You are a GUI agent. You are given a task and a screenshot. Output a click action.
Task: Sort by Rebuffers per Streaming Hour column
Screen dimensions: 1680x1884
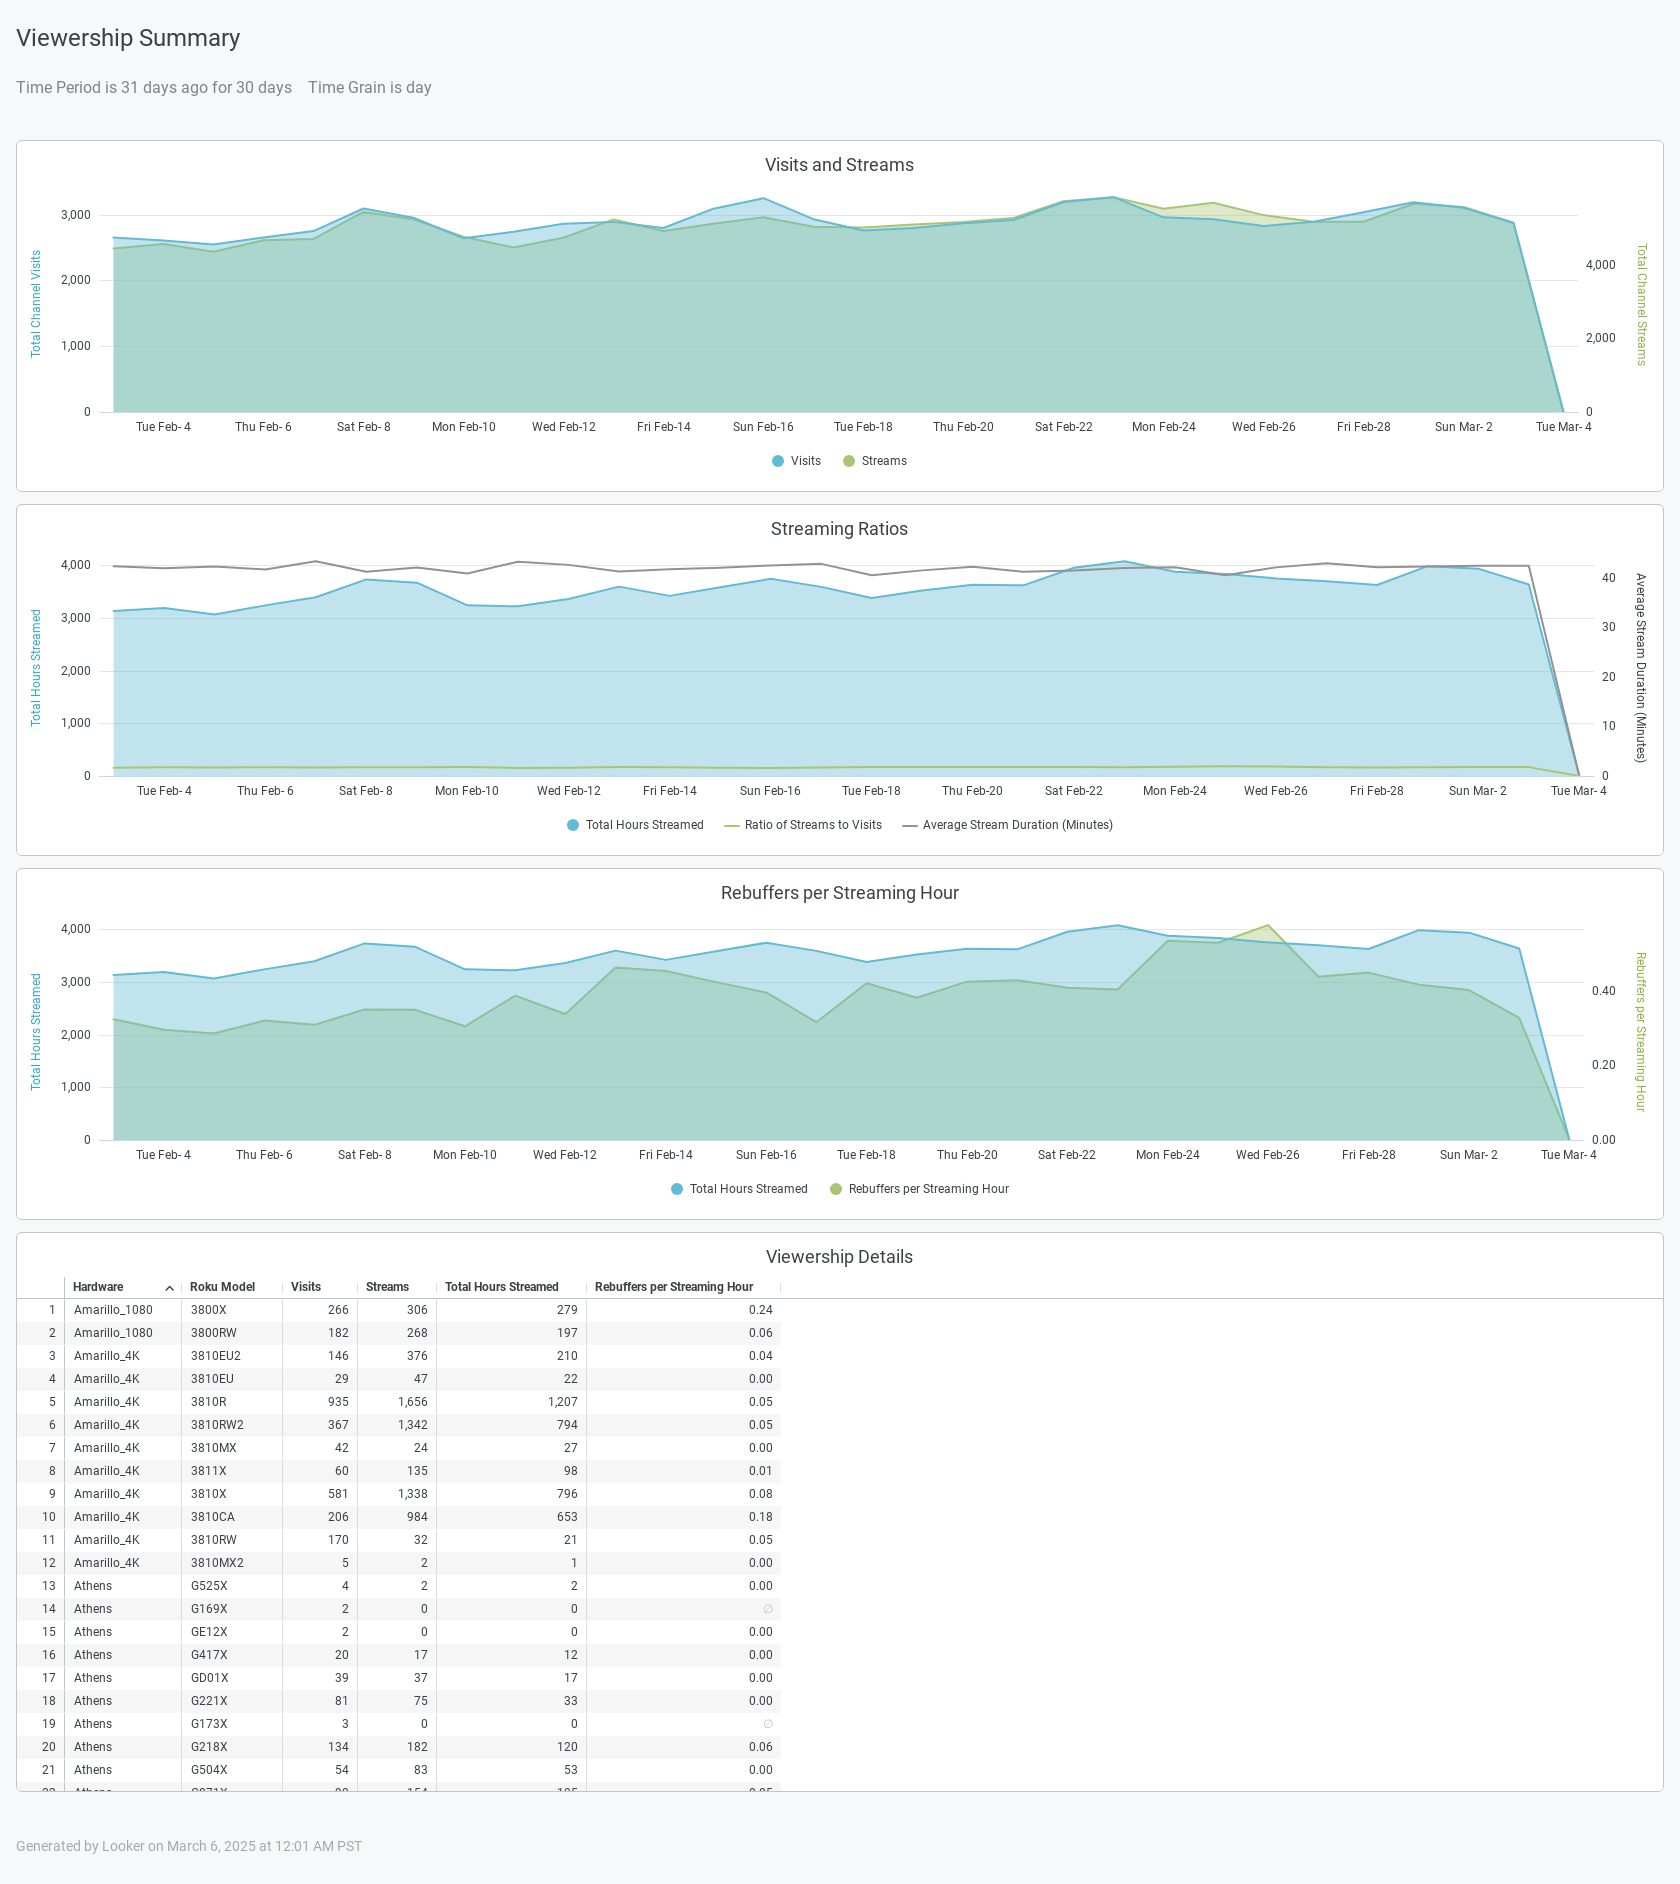click(674, 1287)
